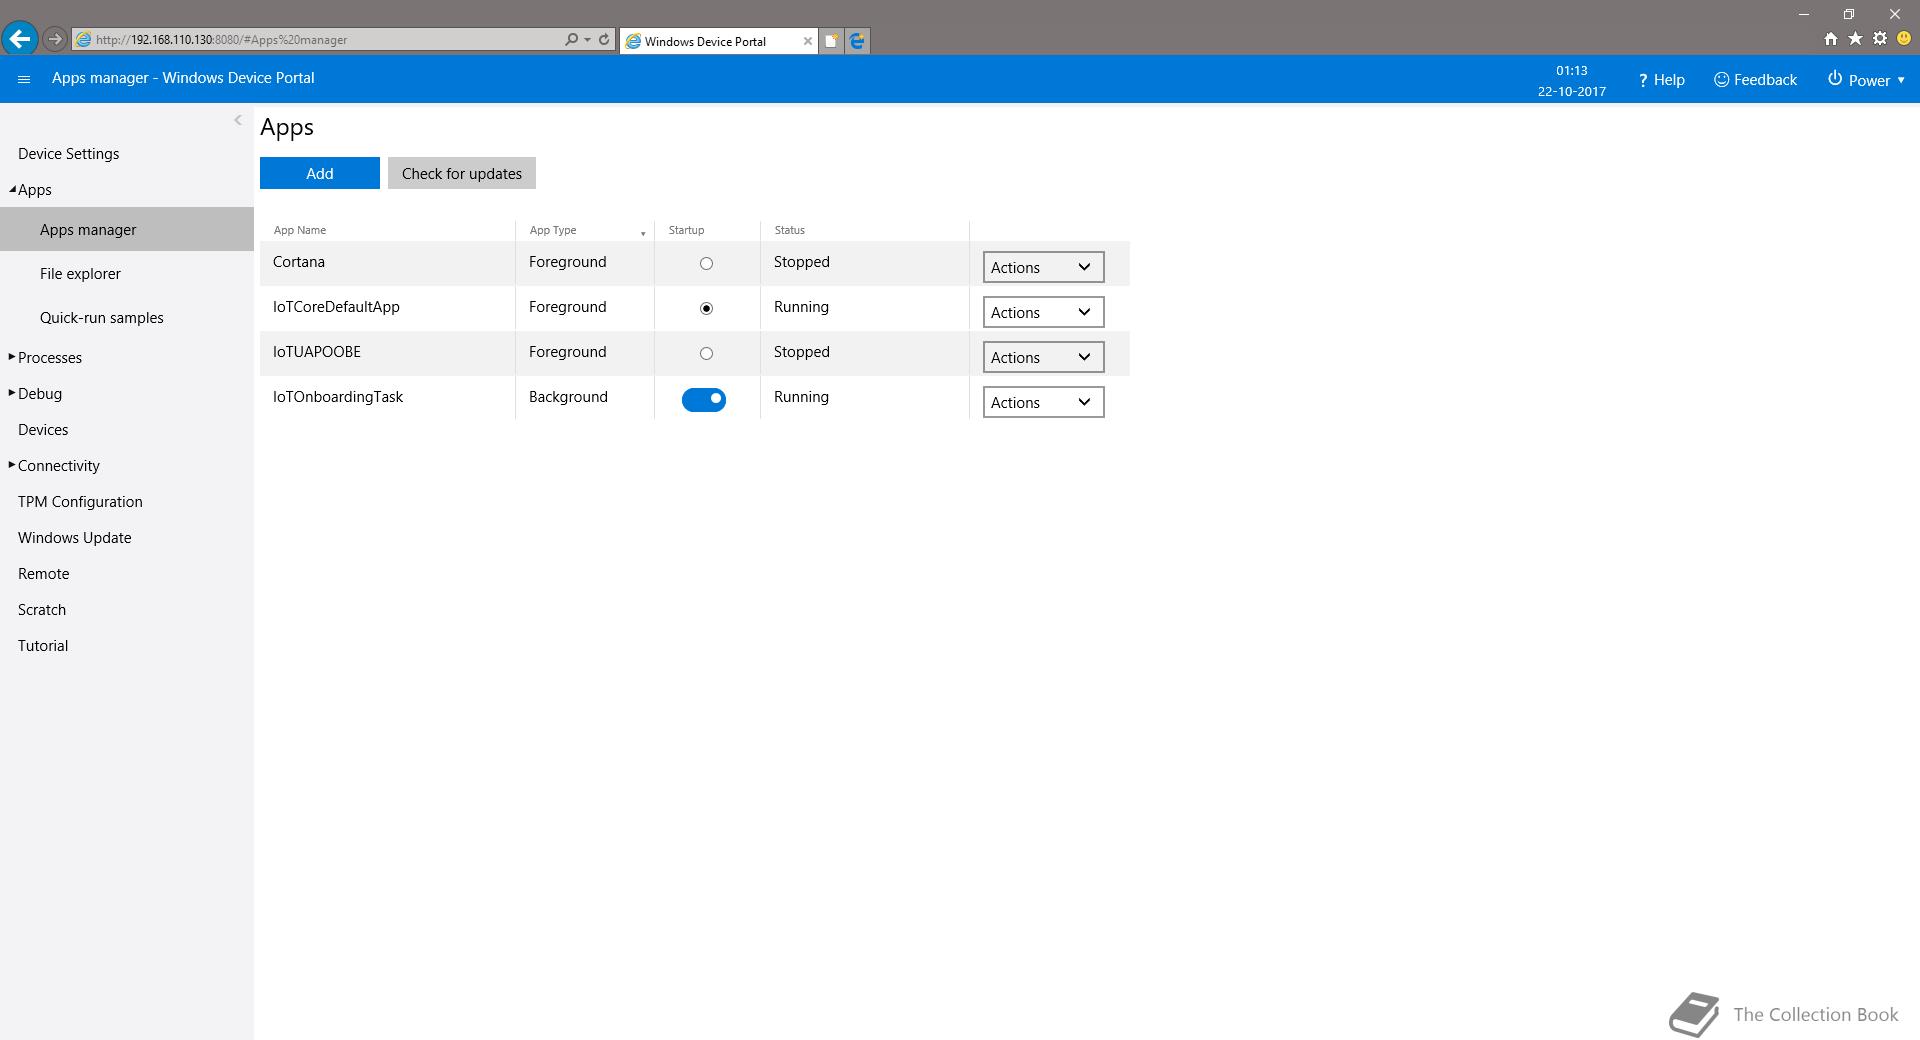Open Help from the portal header
Image resolution: width=1920 pixels, height=1040 pixels.
[1661, 80]
